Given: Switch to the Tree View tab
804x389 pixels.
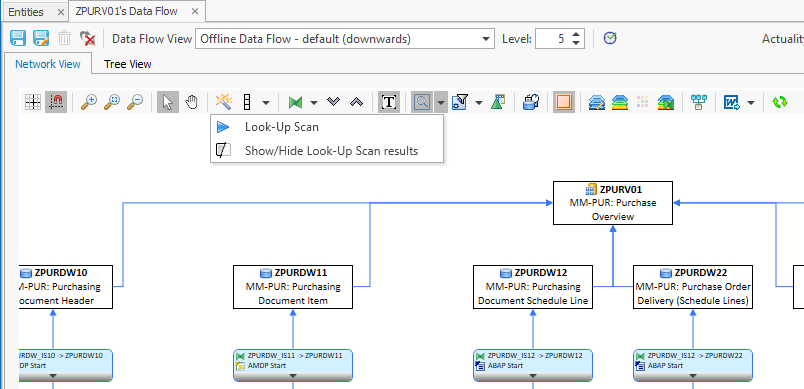Looking at the screenshot, I should 128,64.
